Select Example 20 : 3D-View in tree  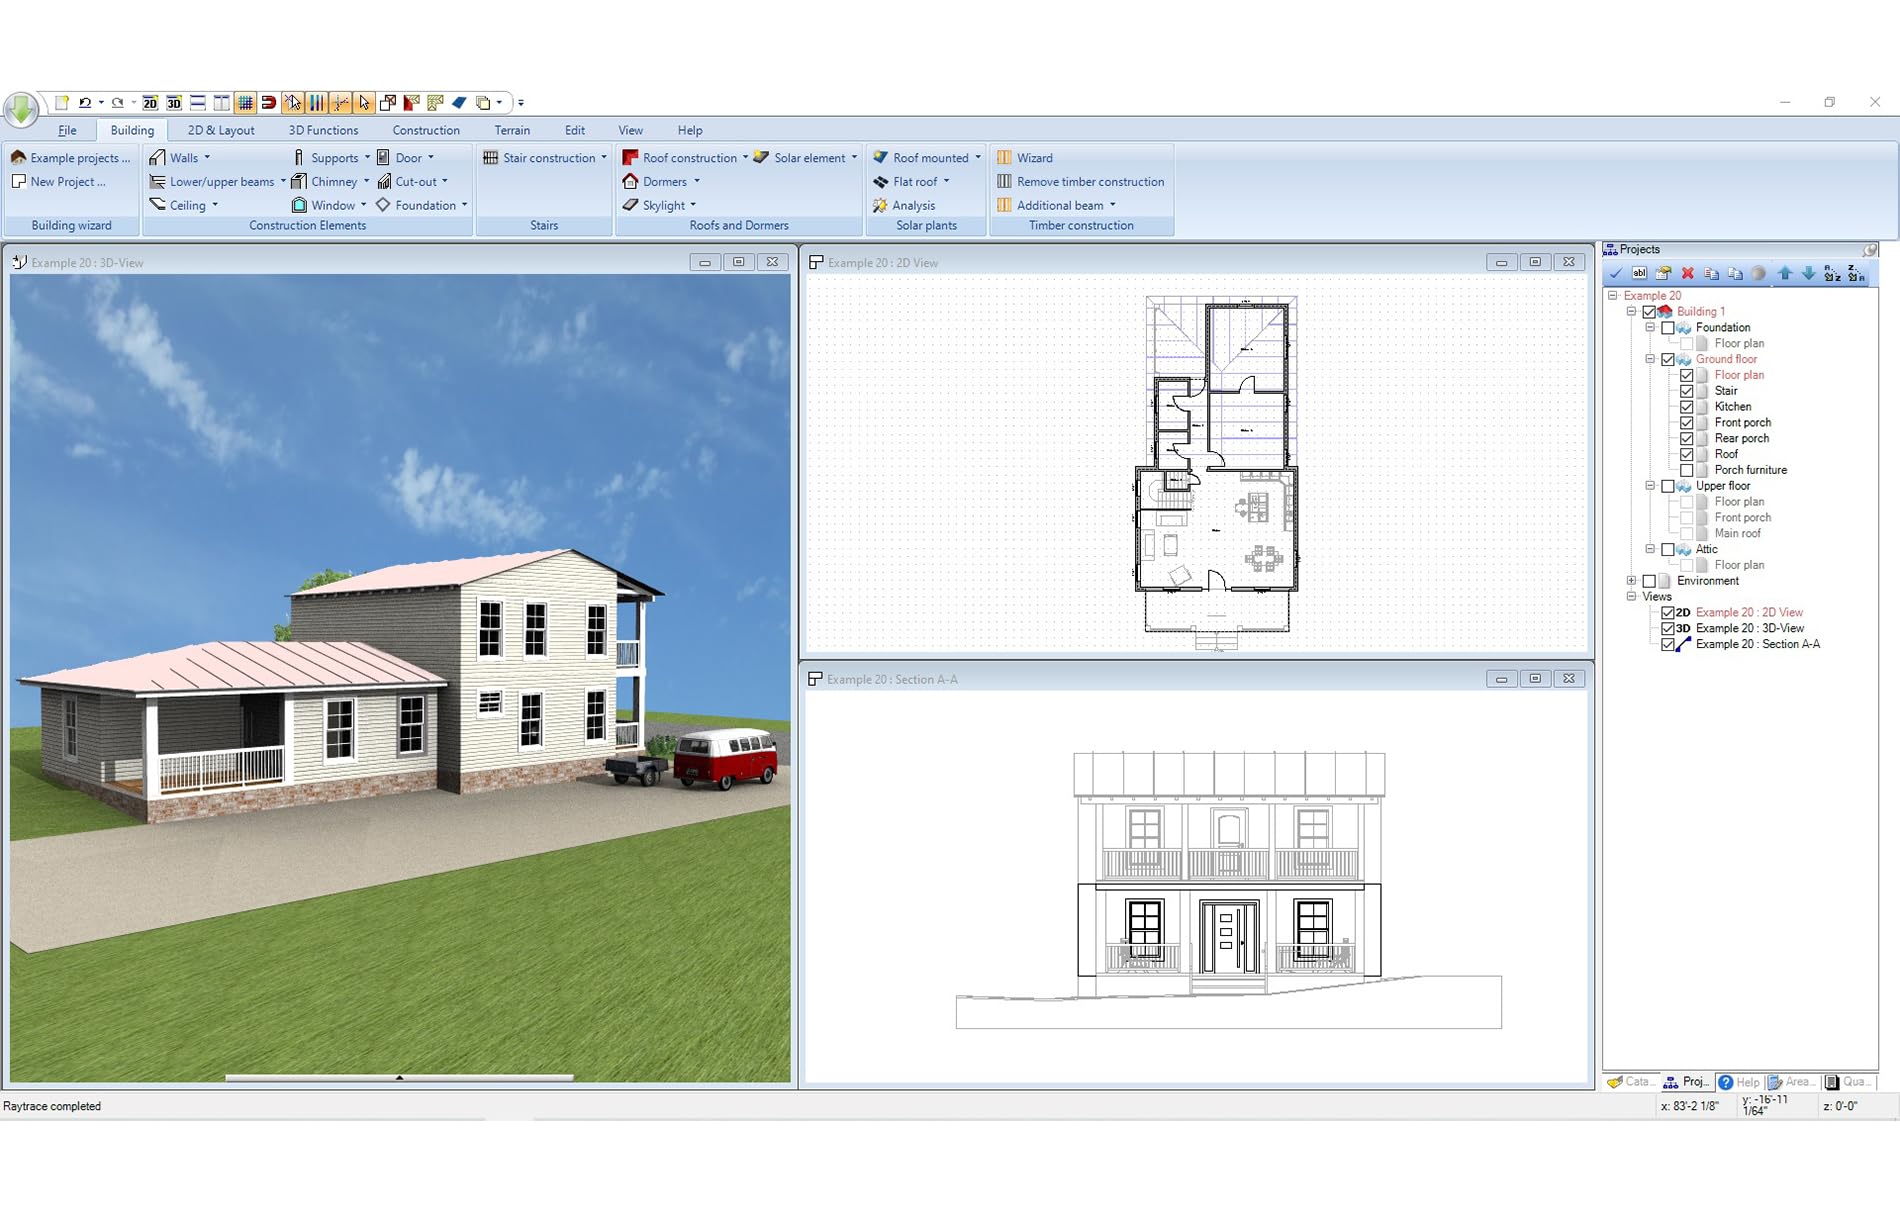(1750, 629)
